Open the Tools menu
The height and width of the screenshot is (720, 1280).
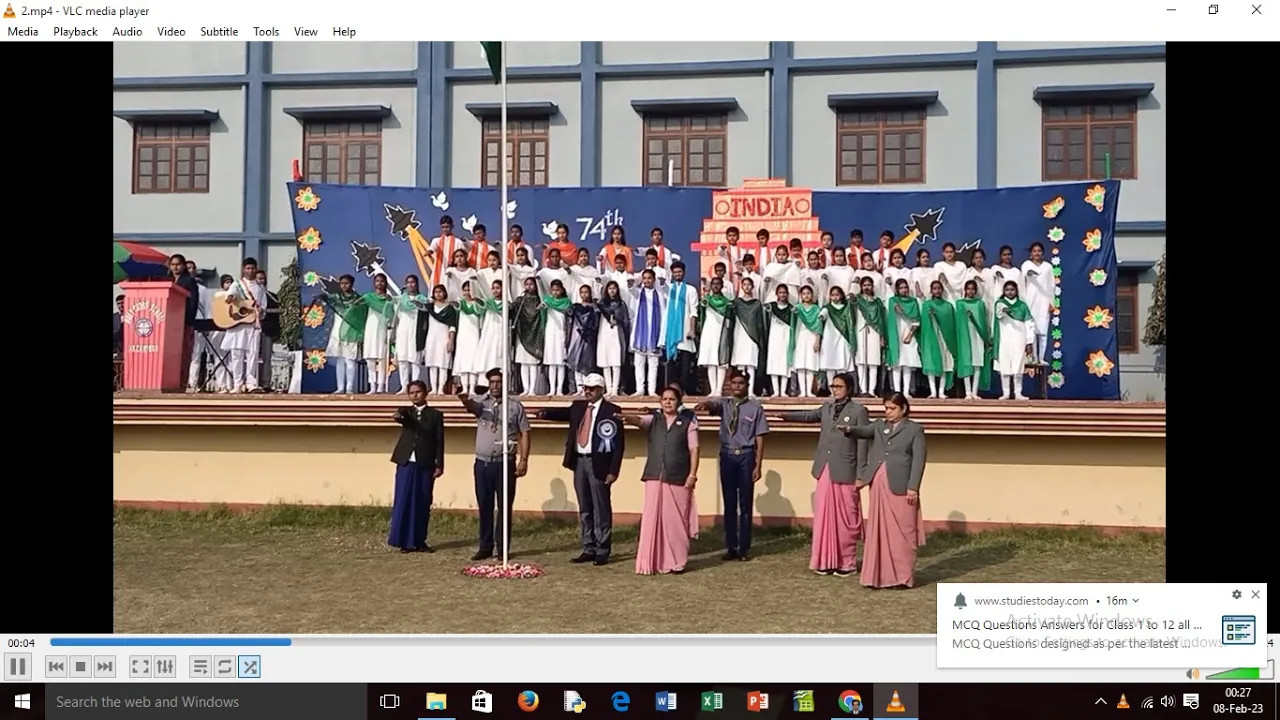click(x=266, y=32)
